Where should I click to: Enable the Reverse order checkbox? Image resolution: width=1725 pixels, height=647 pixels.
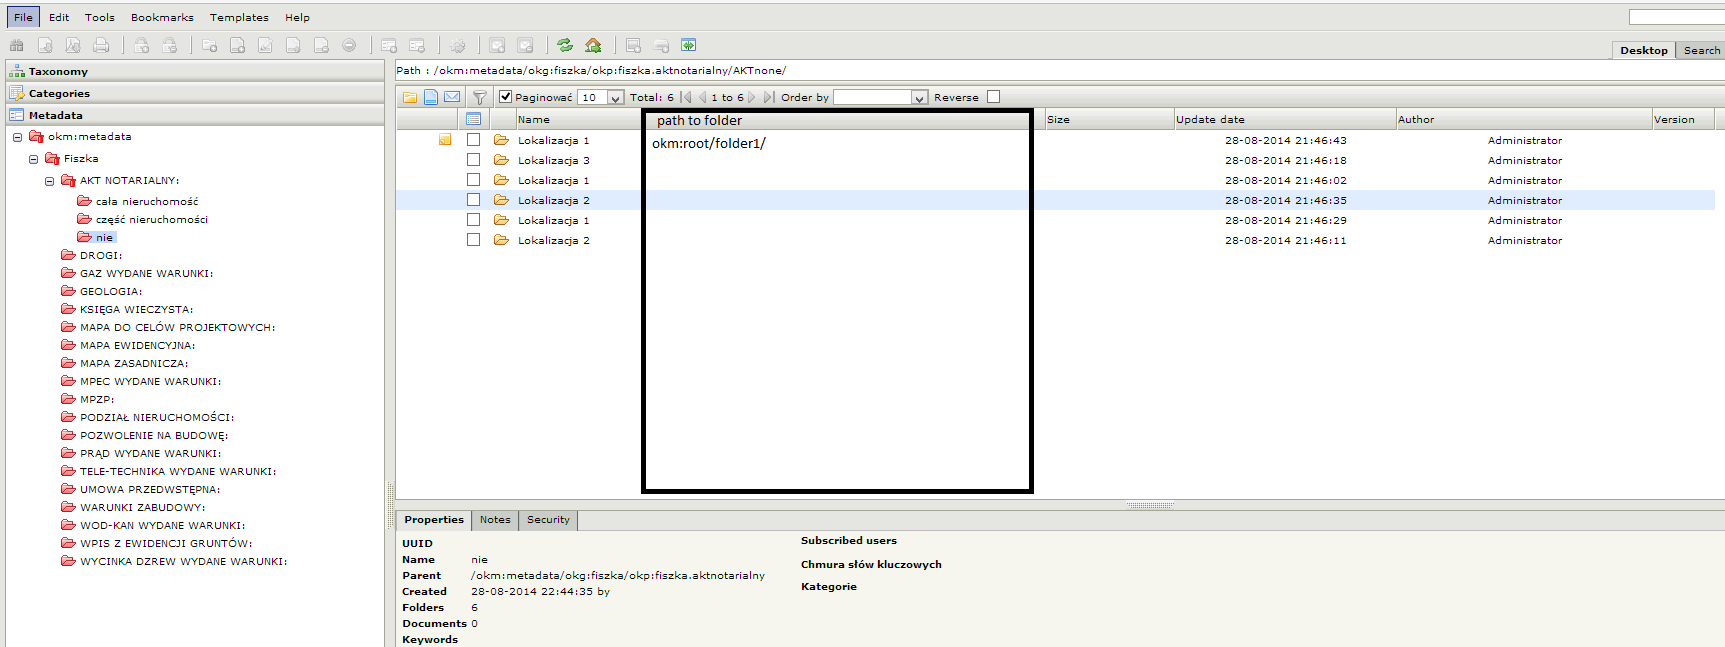[x=993, y=97]
